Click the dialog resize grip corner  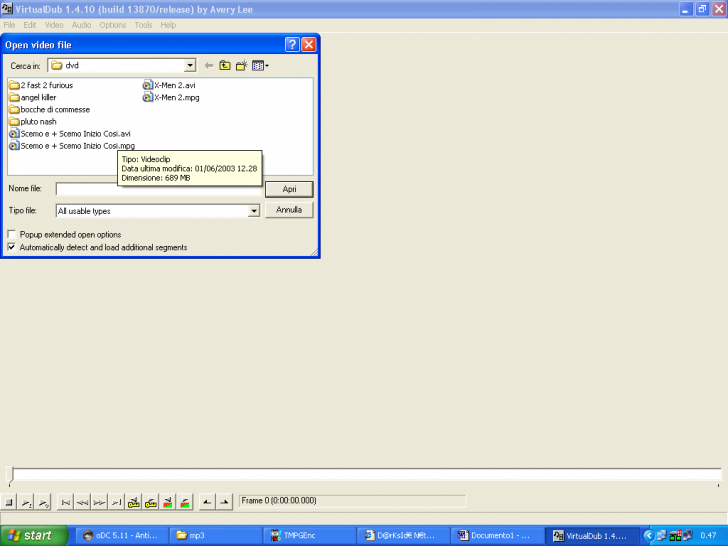pyautogui.click(x=314, y=252)
